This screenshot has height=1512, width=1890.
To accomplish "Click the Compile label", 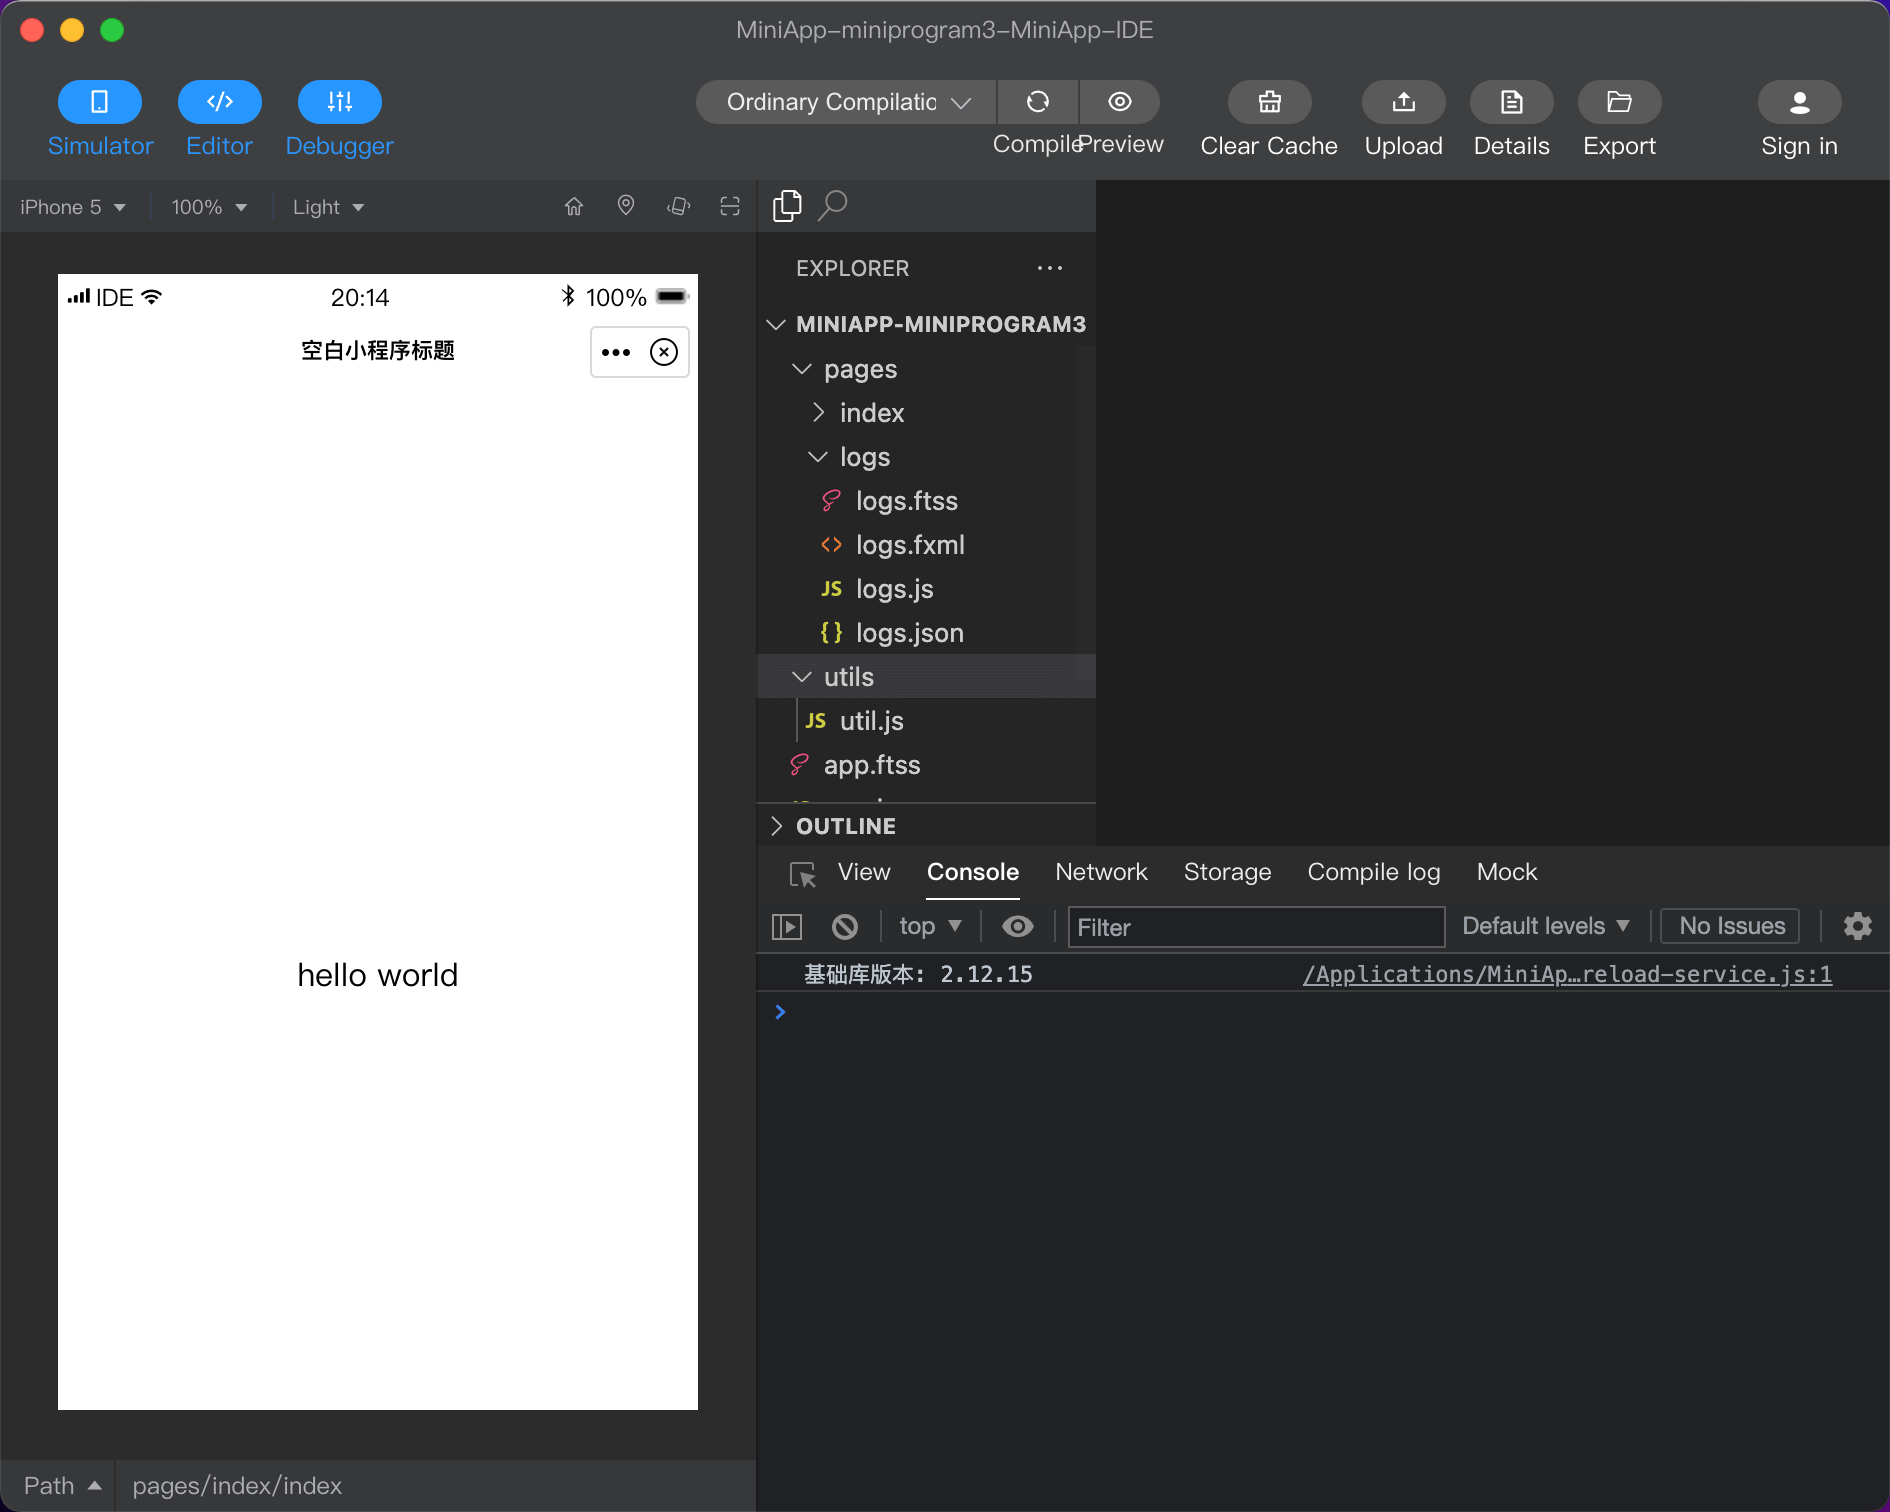I will click(x=1038, y=145).
